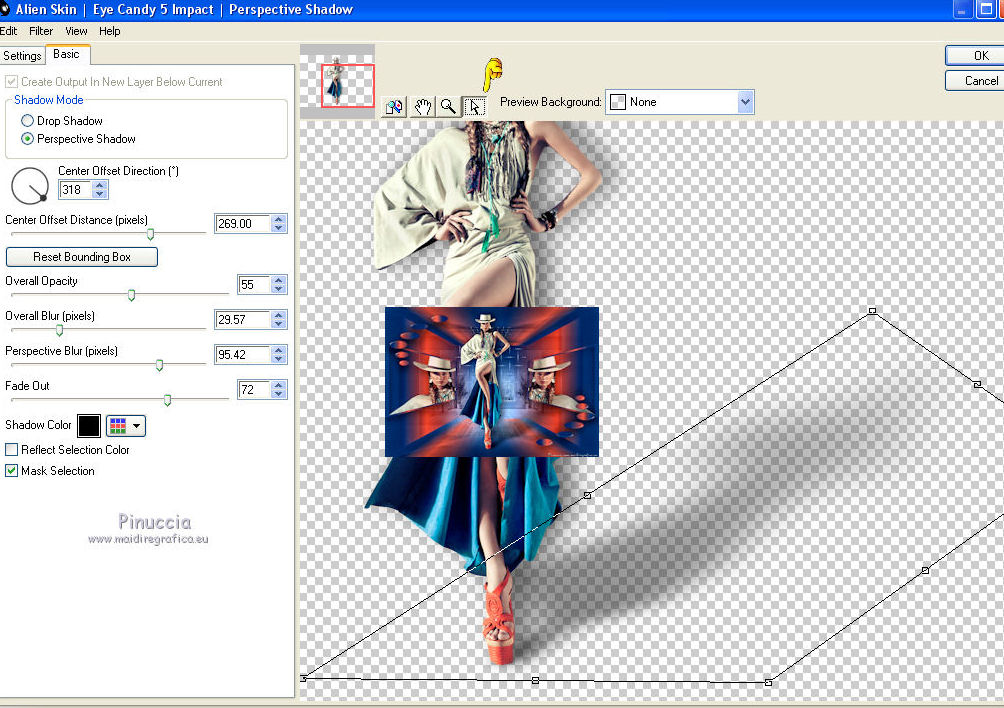Click the Overall Blur spinner arrows
Viewport: 1004px width, 708px height.
278,319
